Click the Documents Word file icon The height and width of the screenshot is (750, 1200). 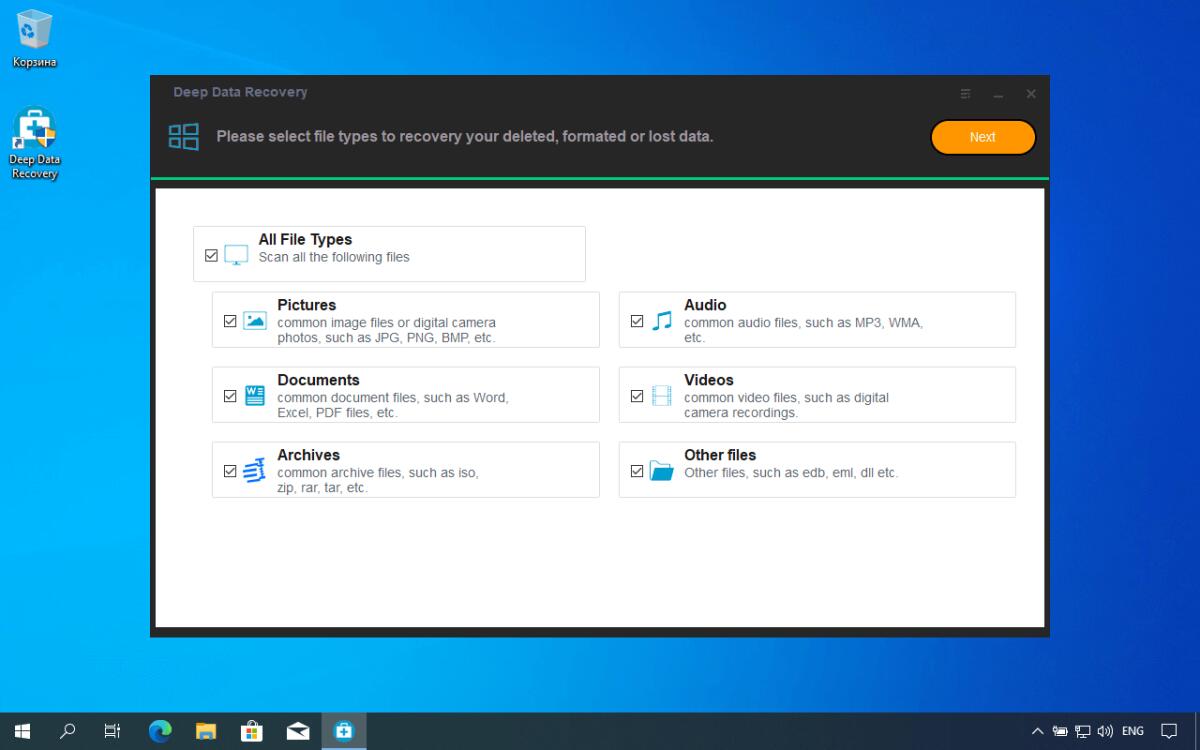(x=255, y=395)
